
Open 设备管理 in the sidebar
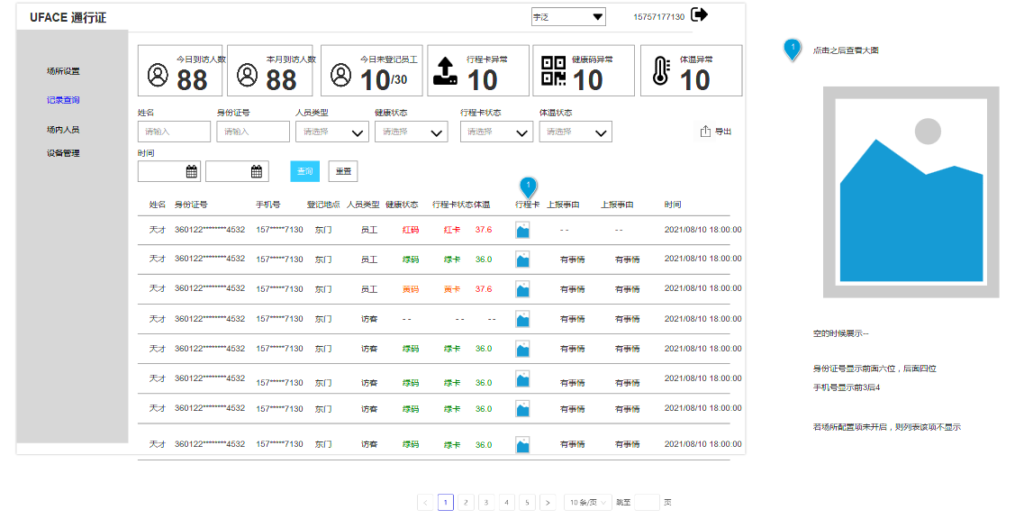coord(63,153)
